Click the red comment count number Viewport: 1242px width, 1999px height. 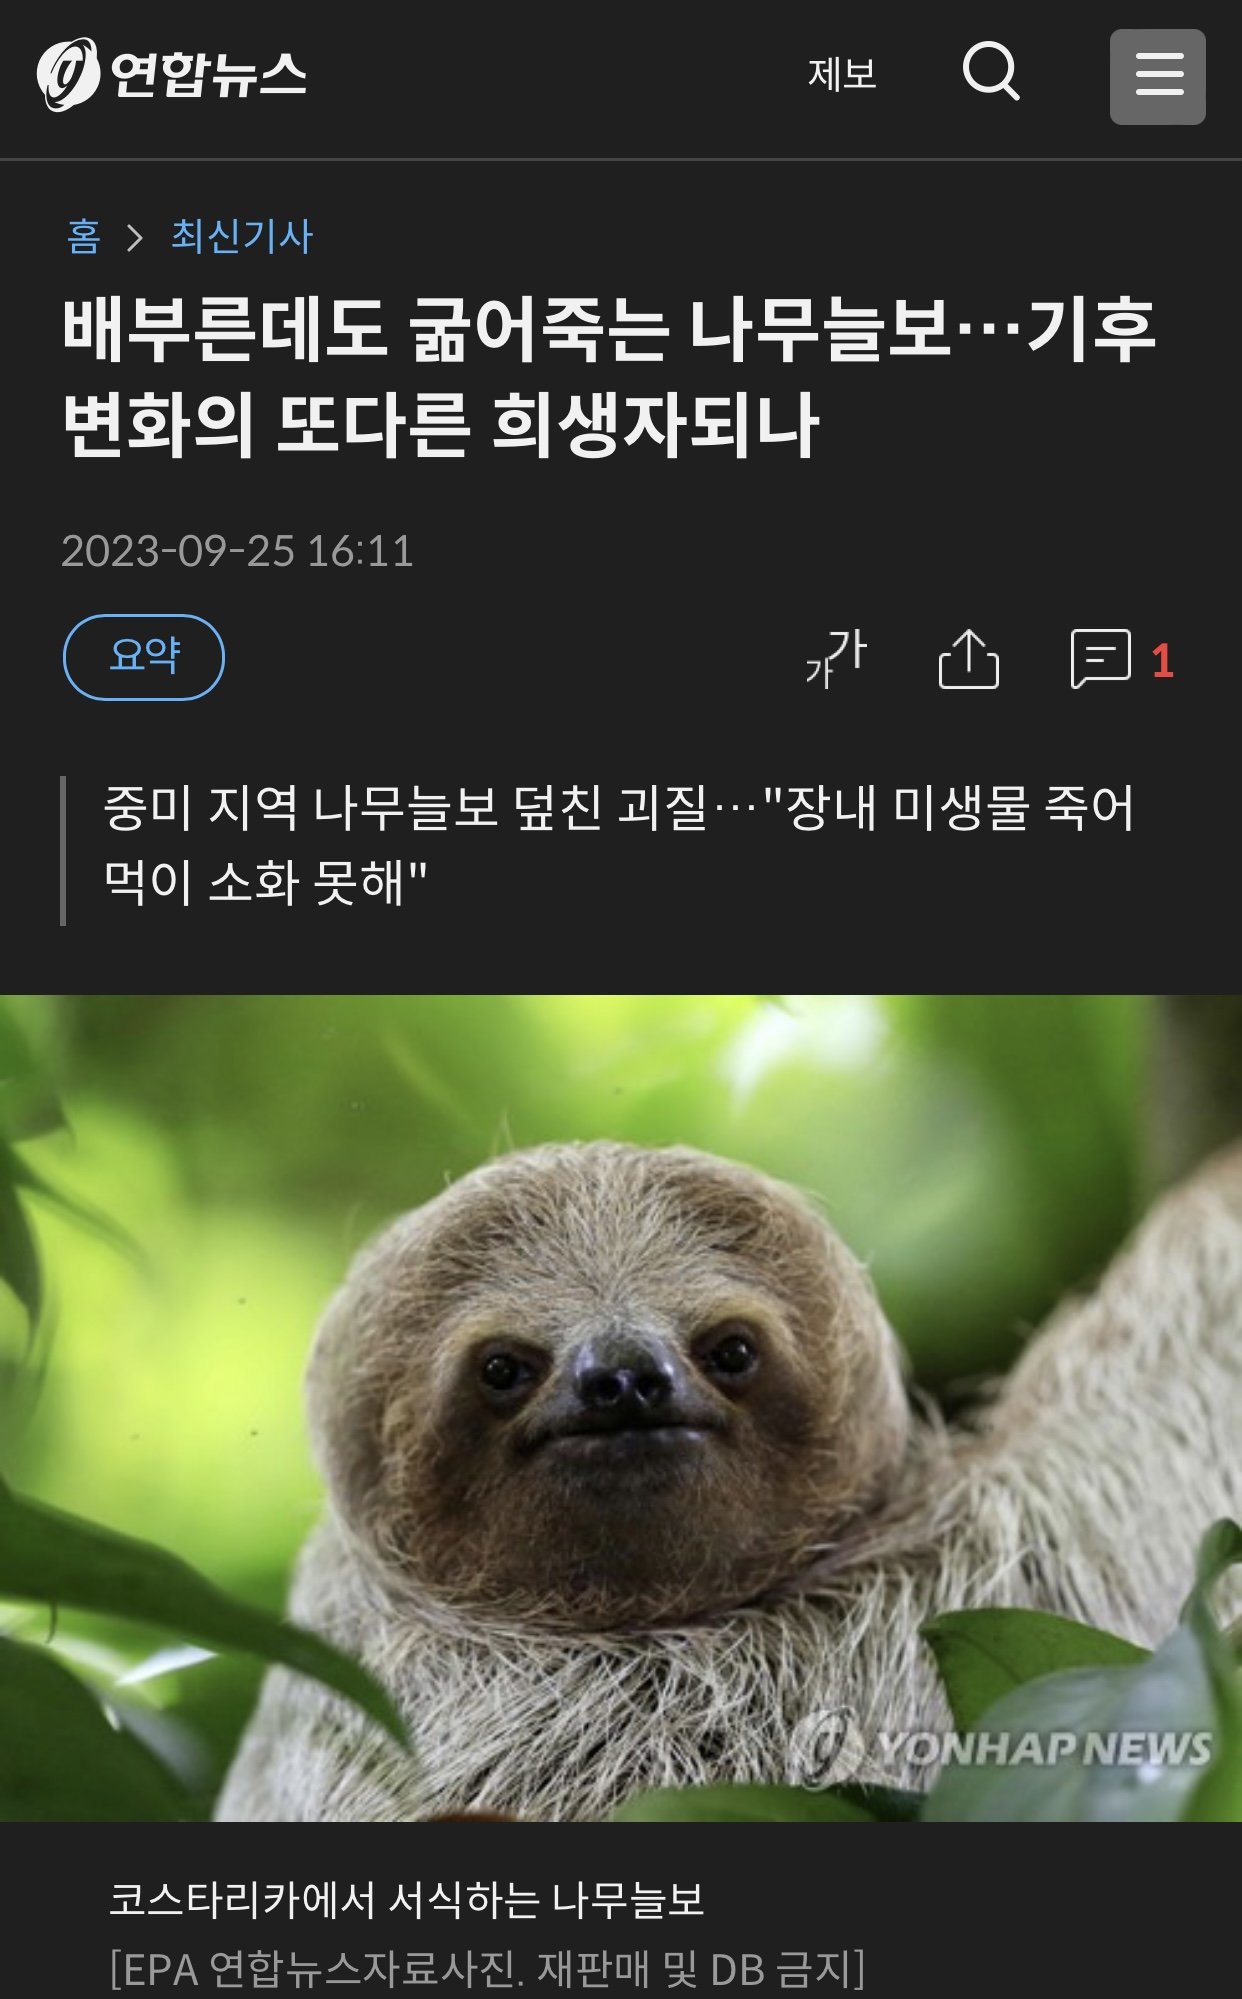coord(1162,661)
